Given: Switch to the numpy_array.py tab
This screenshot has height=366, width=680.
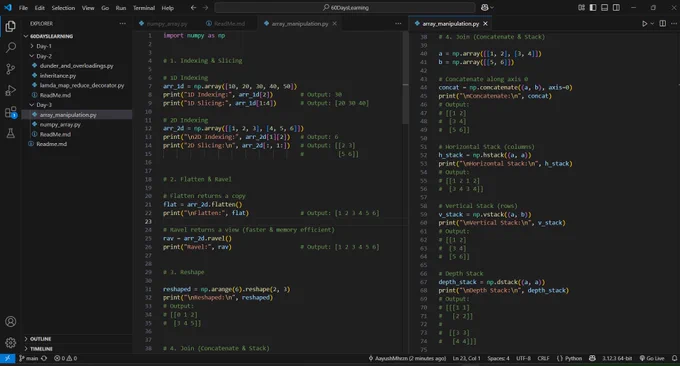Looking at the screenshot, I should coord(166,23).
